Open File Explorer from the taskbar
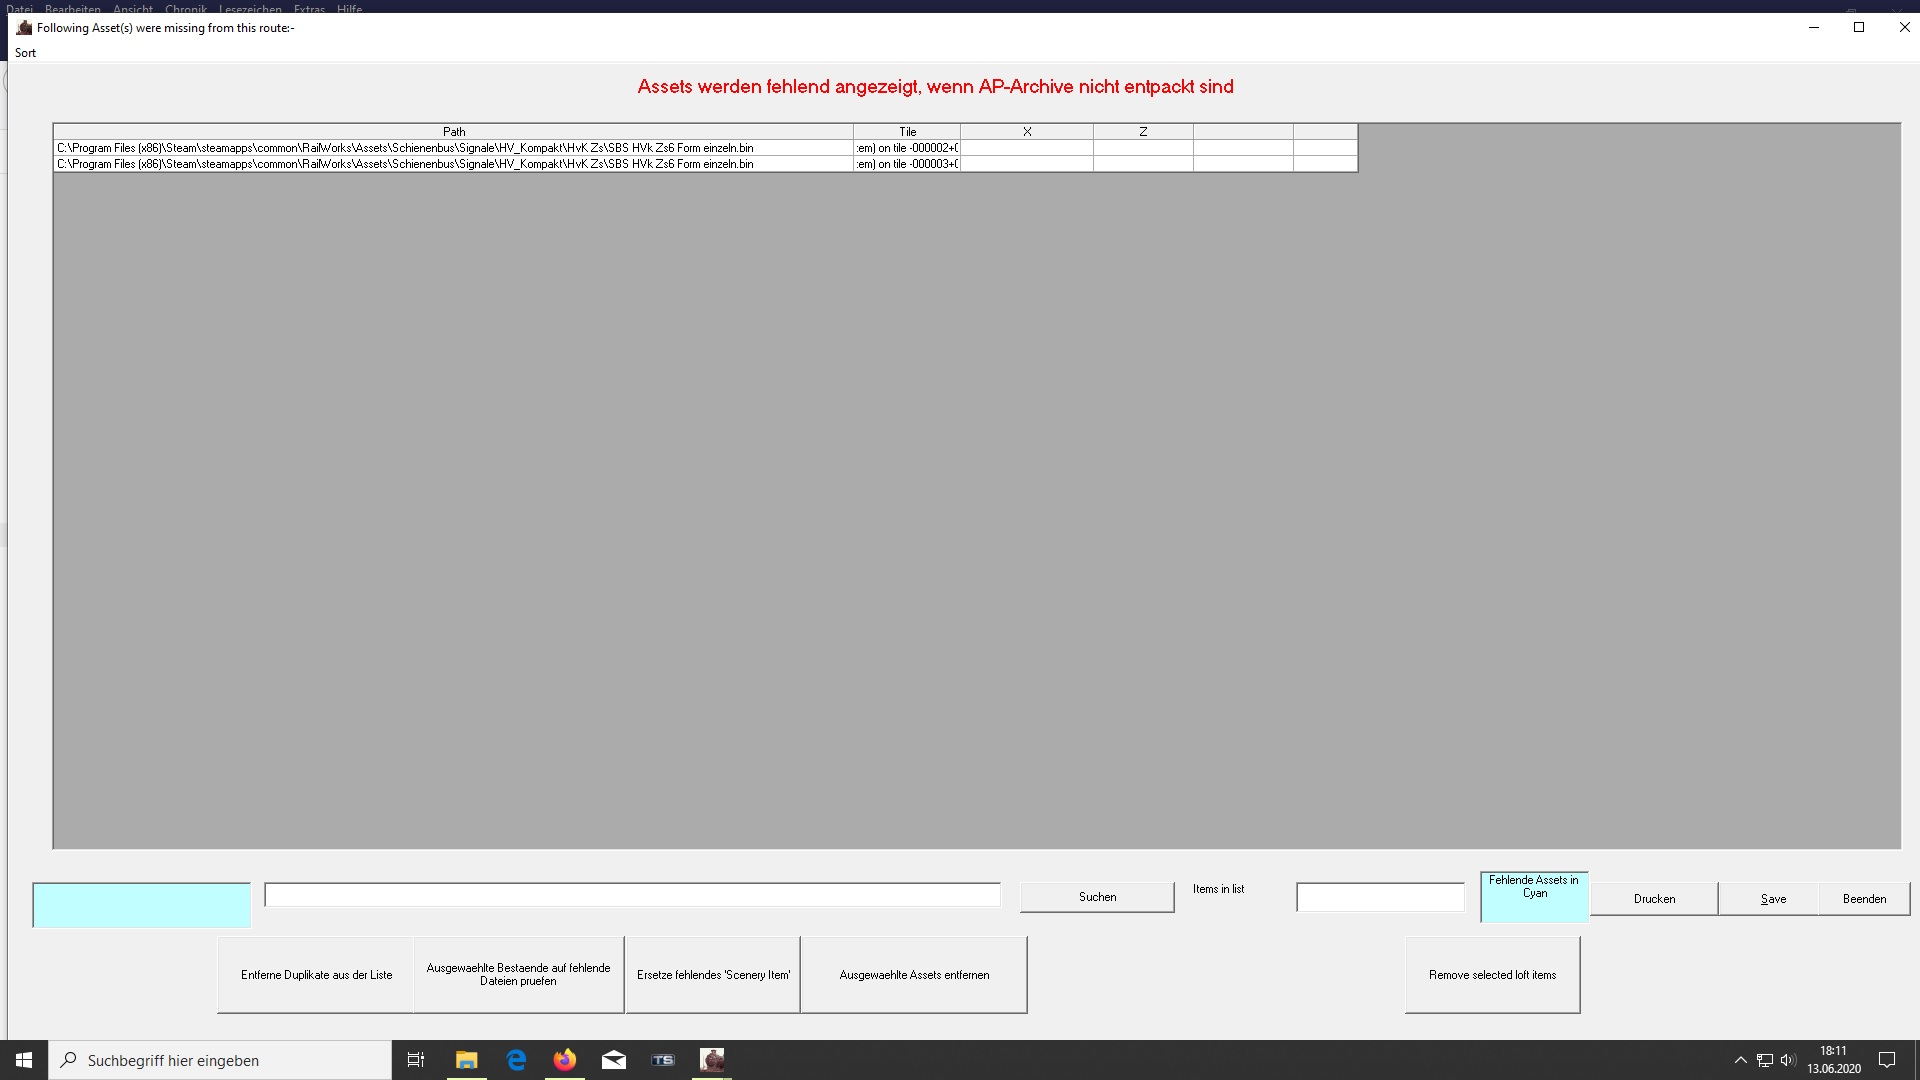1920x1080 pixels. [466, 1060]
